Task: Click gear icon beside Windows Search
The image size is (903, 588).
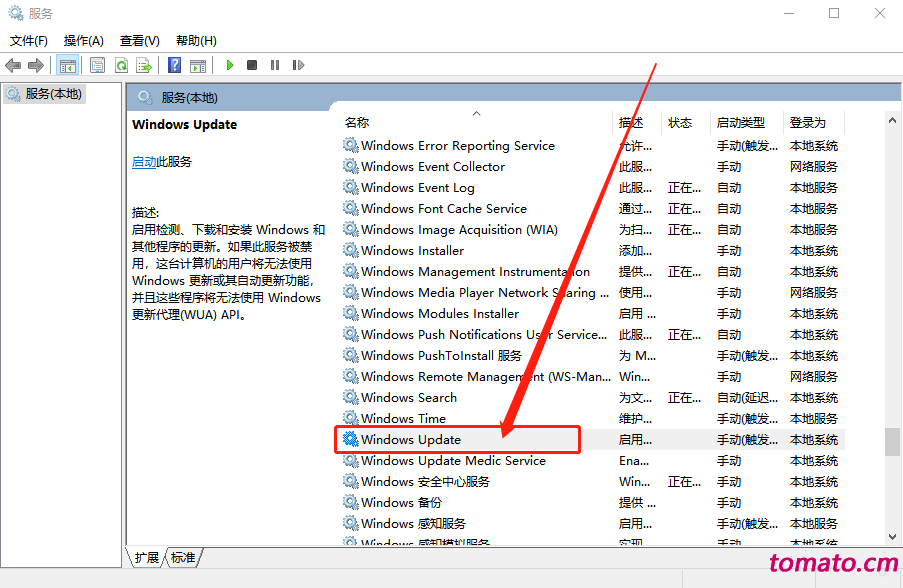Action: 351,397
